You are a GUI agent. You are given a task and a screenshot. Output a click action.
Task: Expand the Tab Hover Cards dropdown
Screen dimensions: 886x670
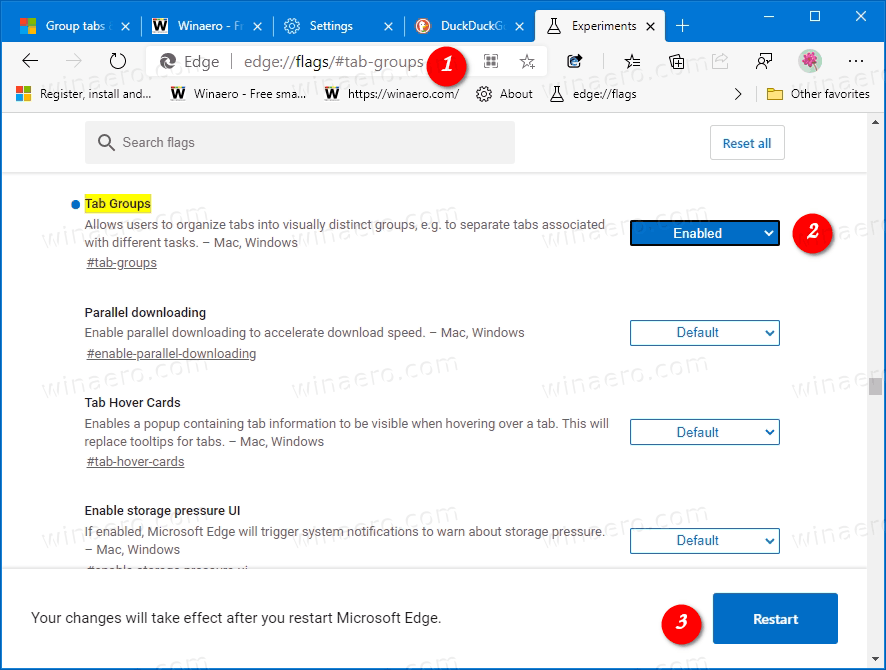tap(704, 433)
